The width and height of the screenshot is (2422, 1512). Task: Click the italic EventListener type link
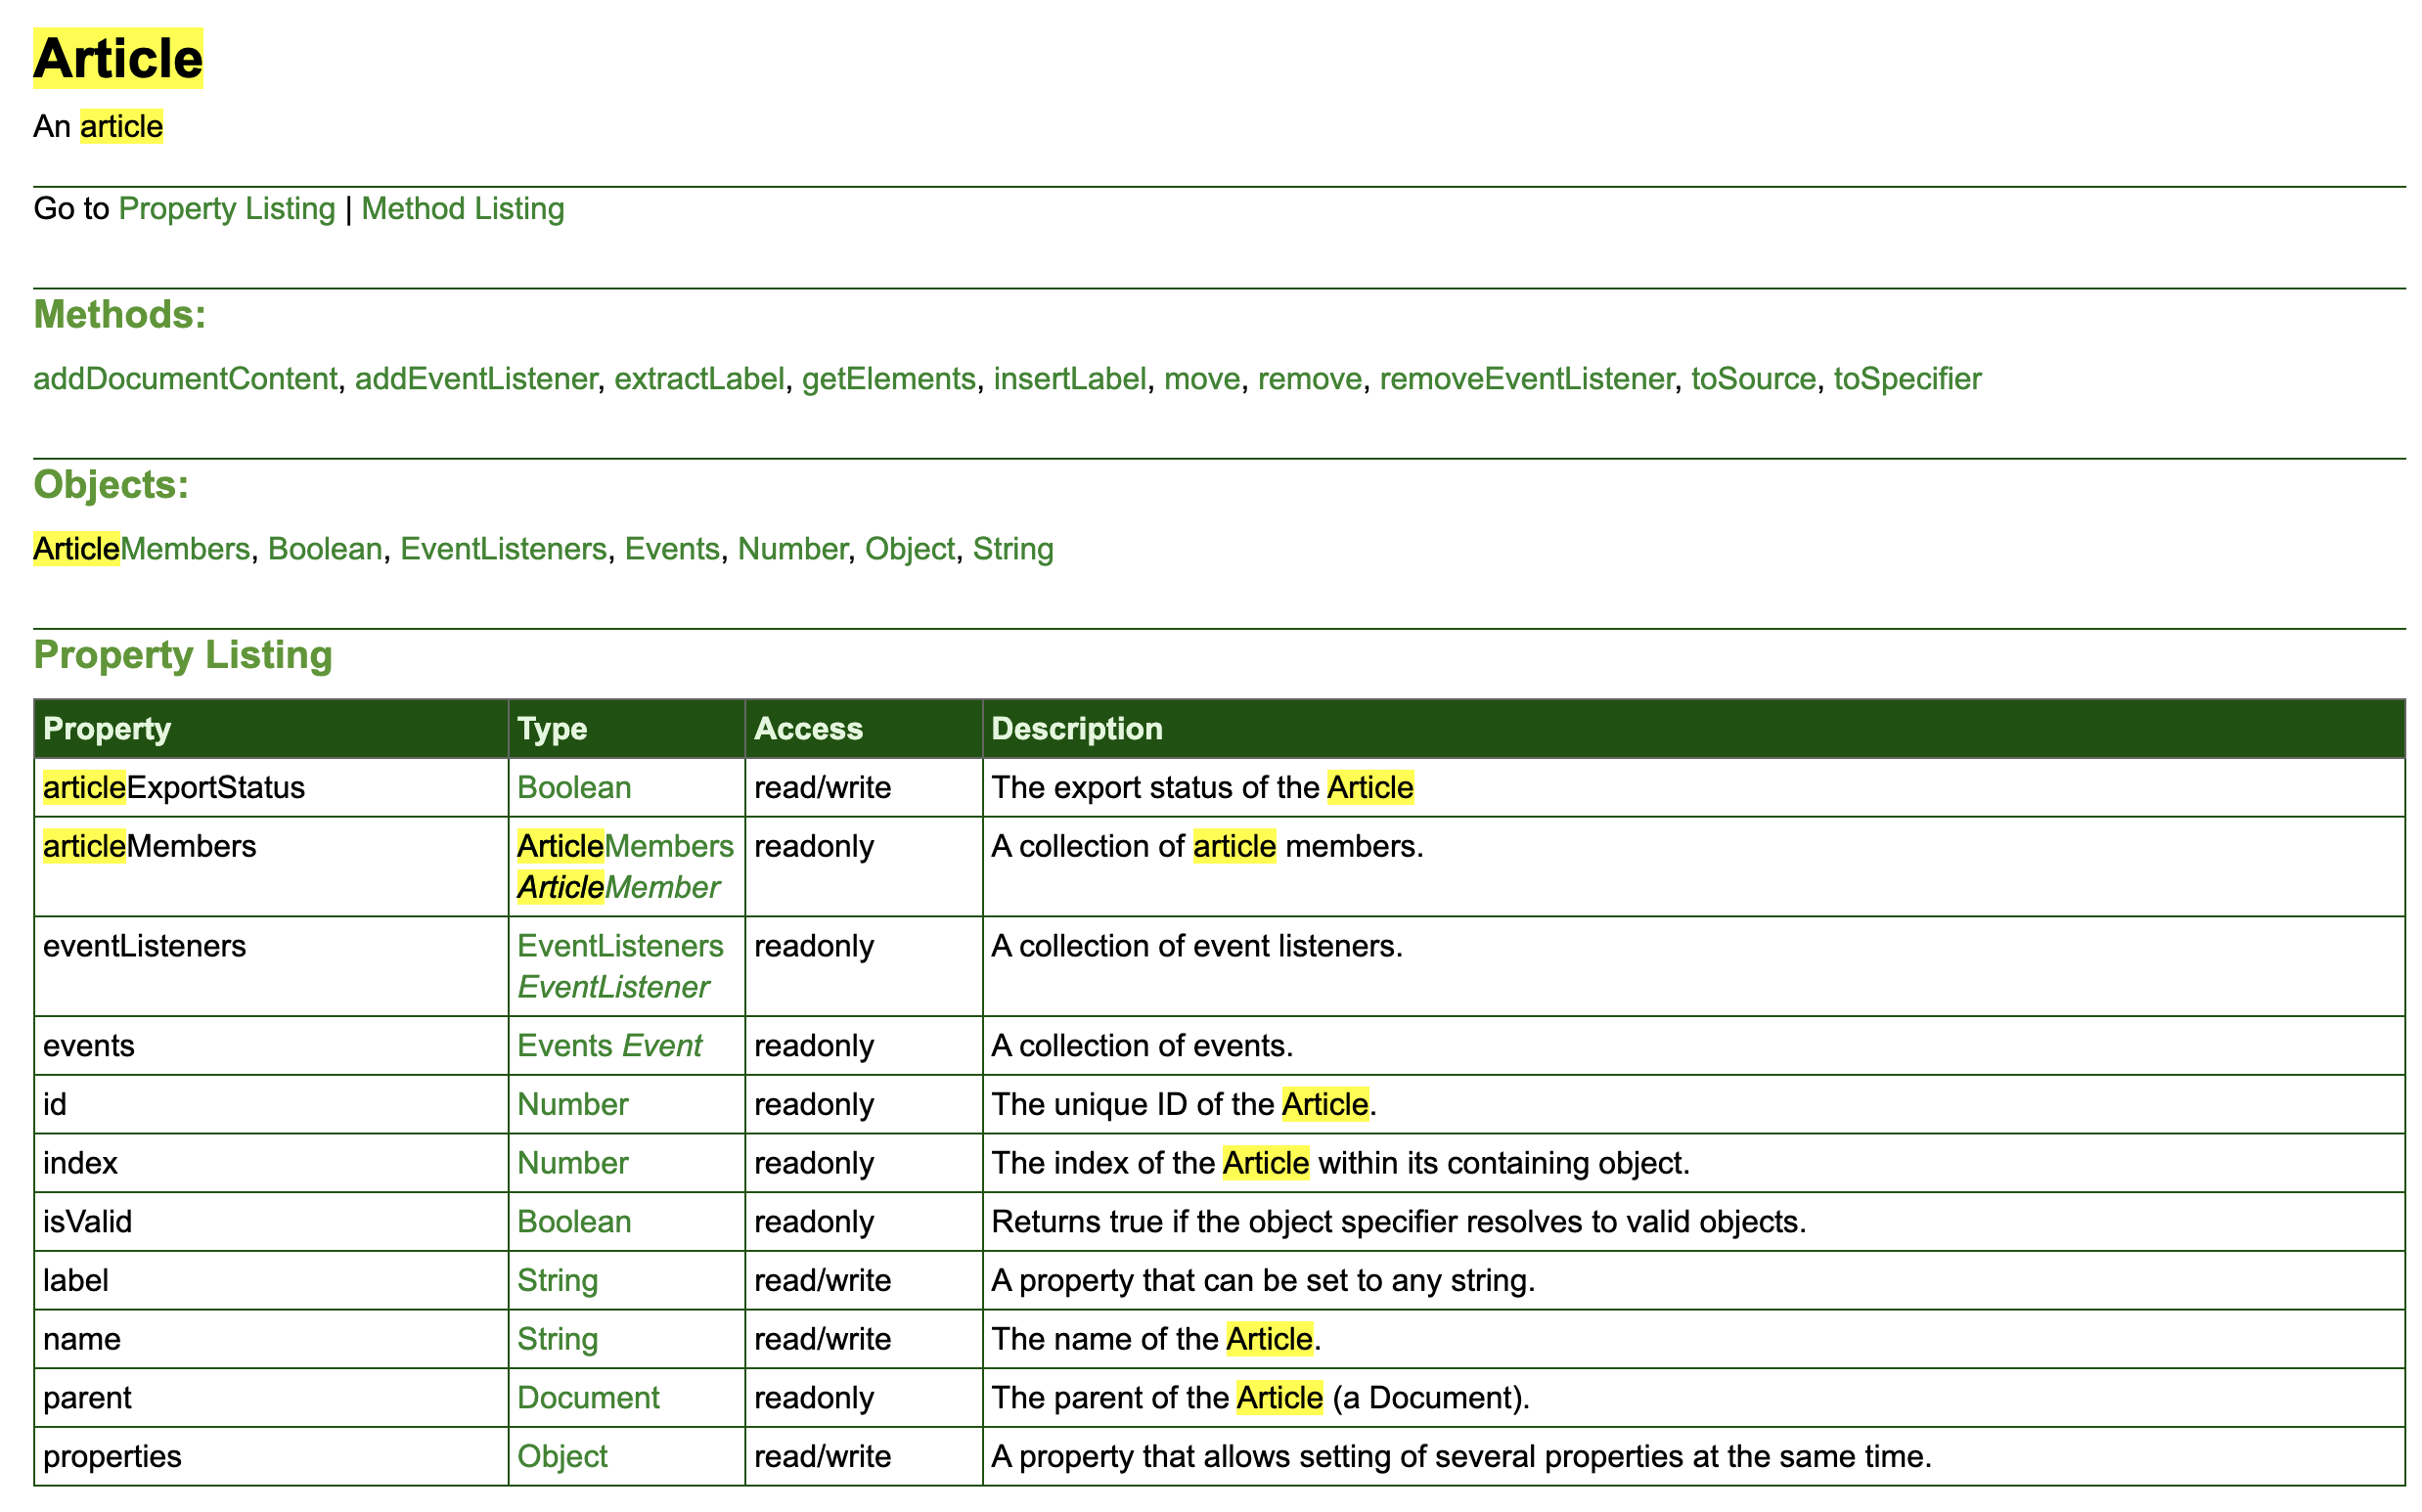point(613,988)
